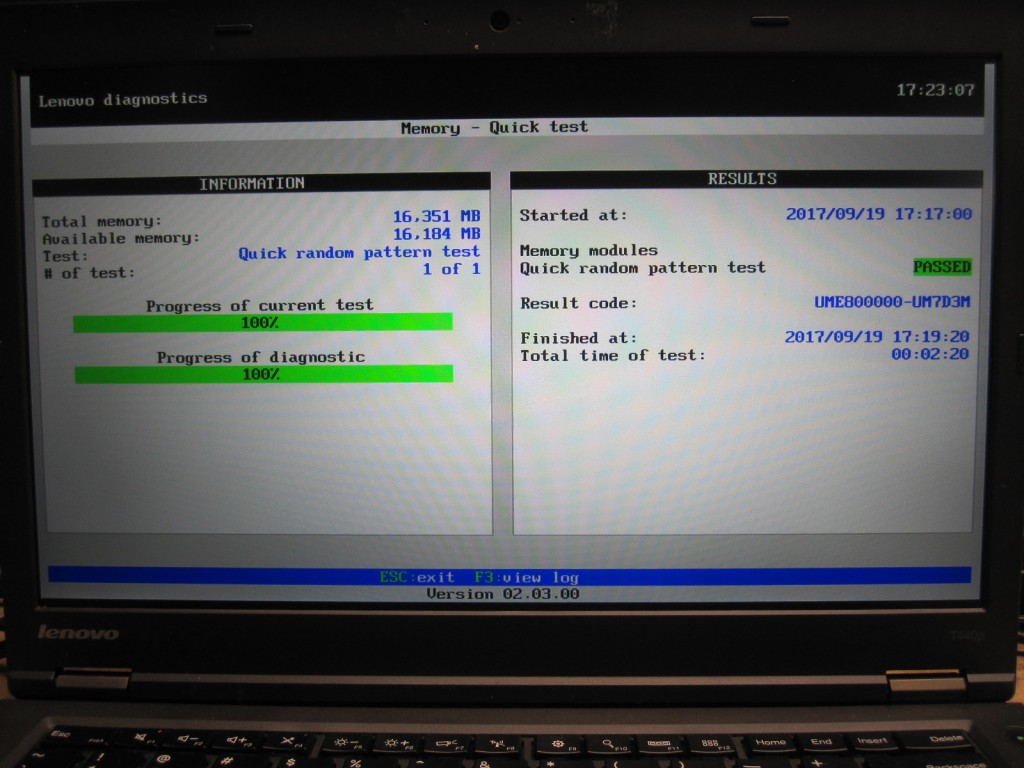
Task: Click the blue 'Quick random pattern test' value
Action: (x=359, y=252)
